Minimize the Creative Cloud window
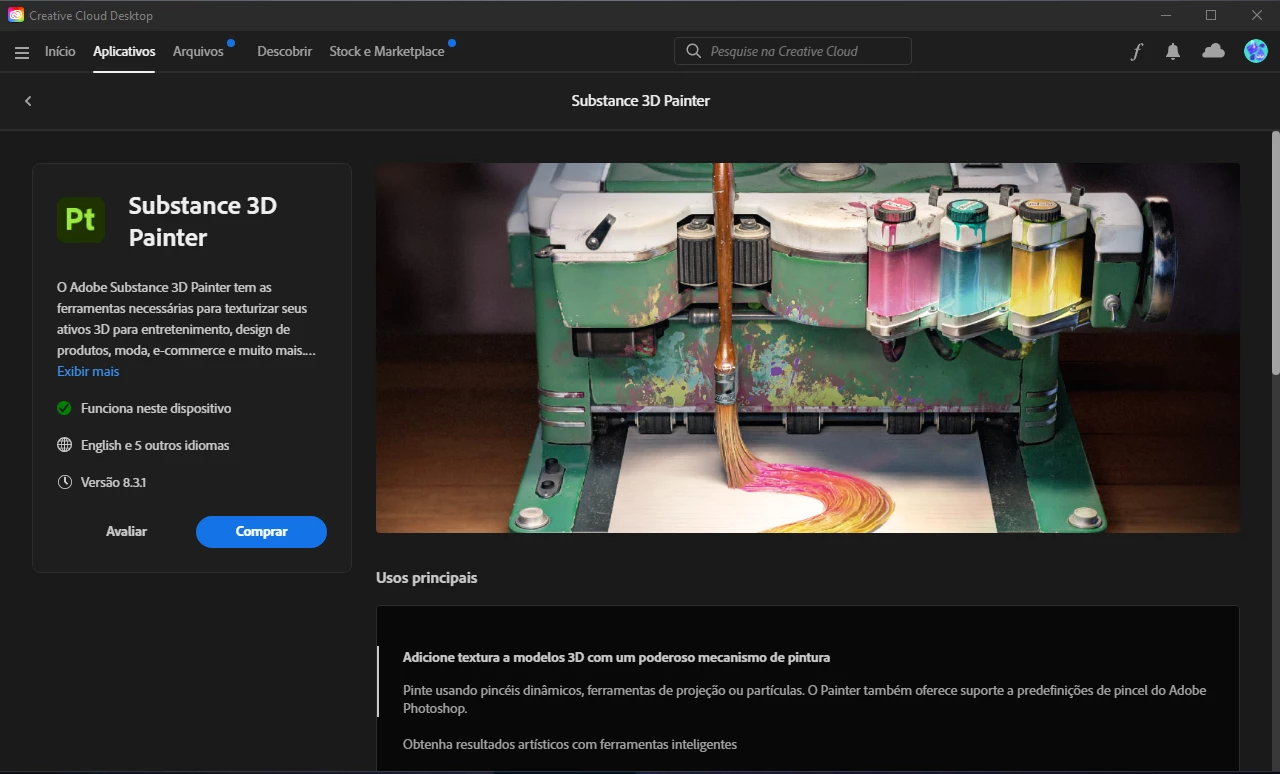1280x774 pixels. tap(1166, 15)
